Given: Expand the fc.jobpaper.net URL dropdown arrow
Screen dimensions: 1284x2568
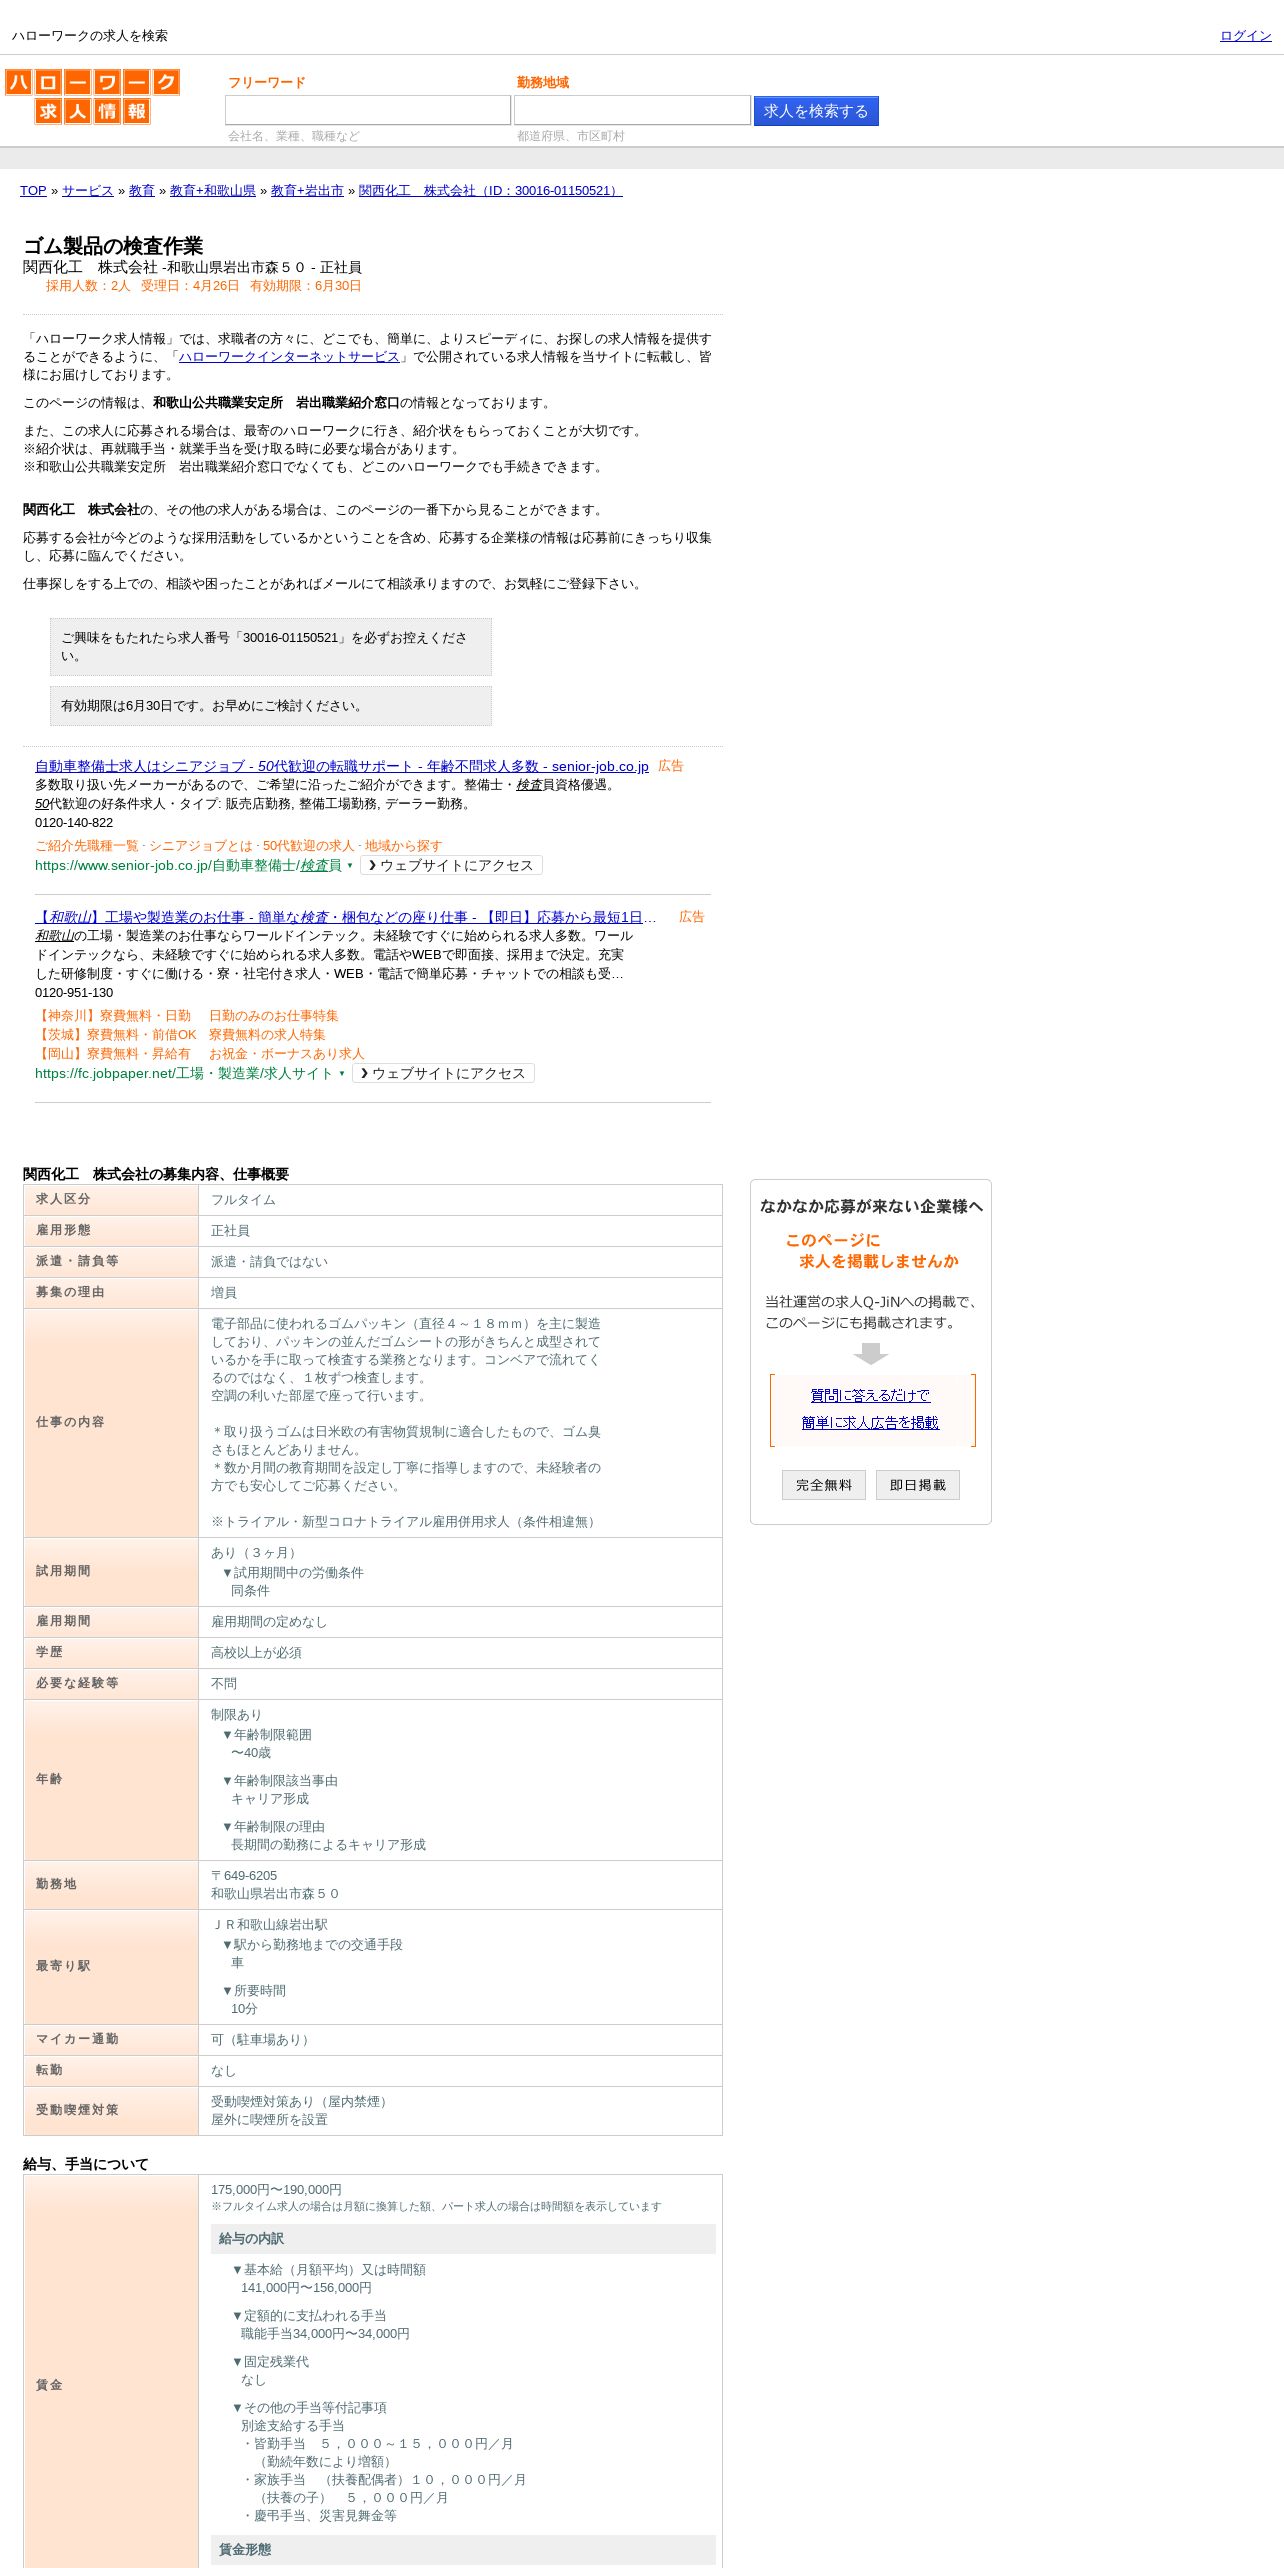Looking at the screenshot, I should pos(342,1074).
